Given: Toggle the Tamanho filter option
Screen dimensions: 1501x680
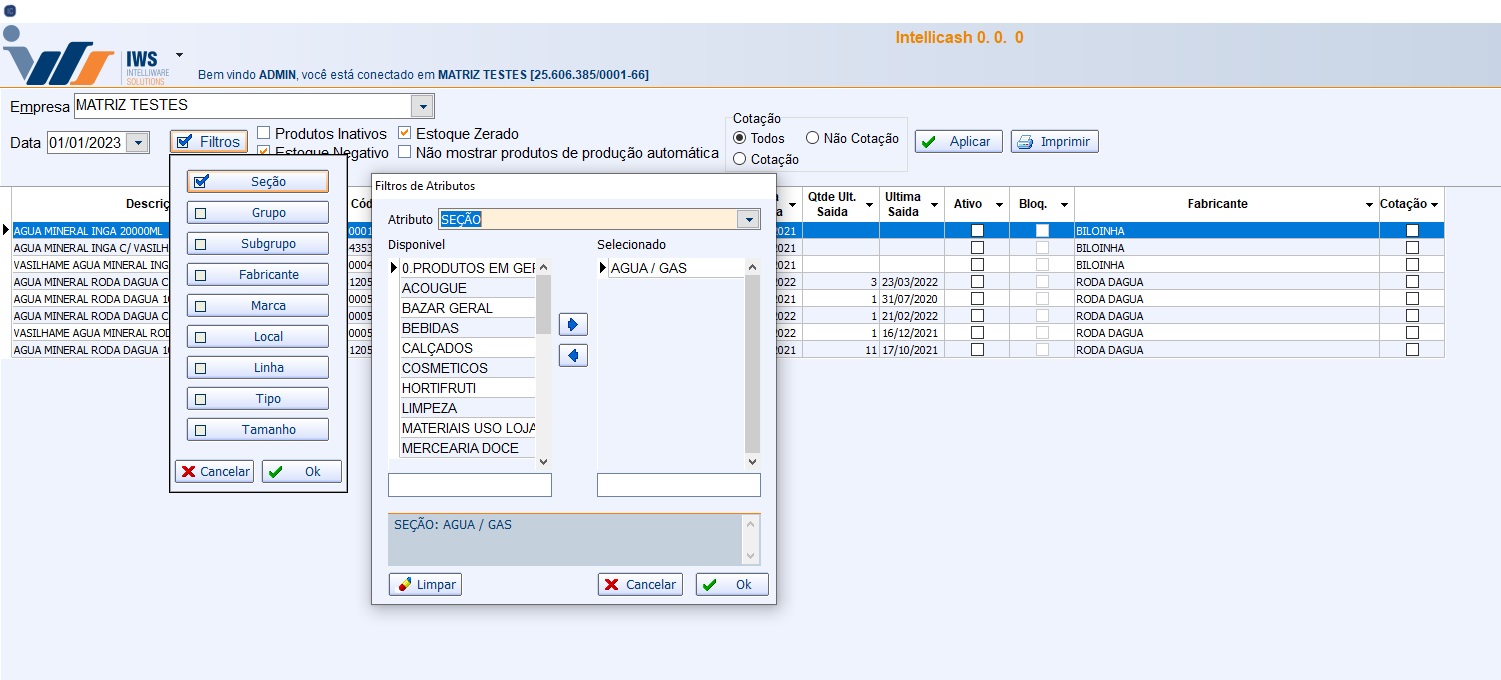Looking at the screenshot, I should (x=257, y=430).
